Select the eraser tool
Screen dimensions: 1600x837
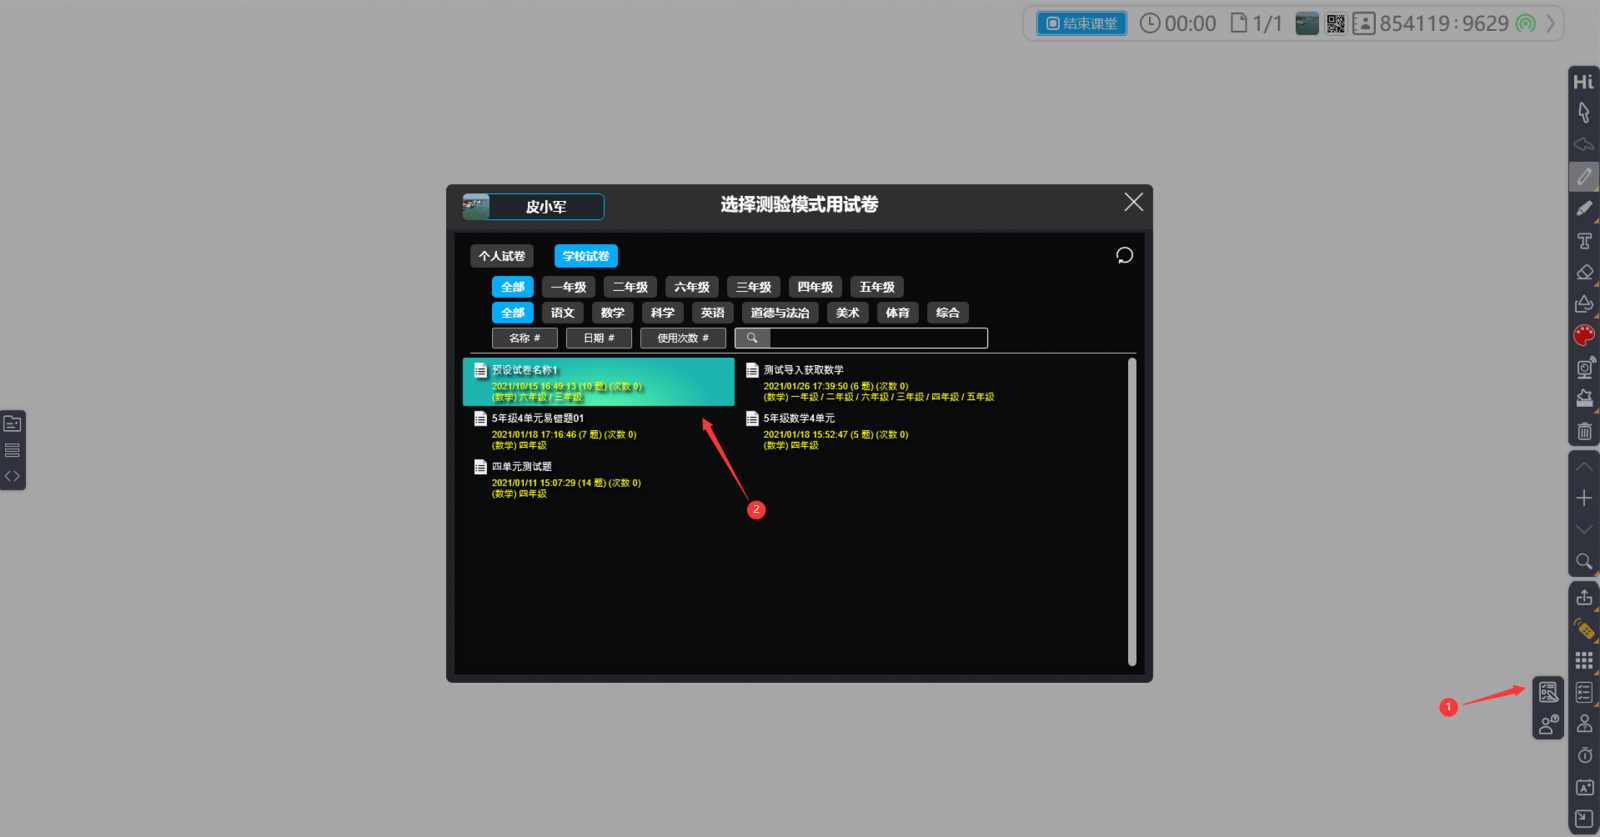point(1584,272)
